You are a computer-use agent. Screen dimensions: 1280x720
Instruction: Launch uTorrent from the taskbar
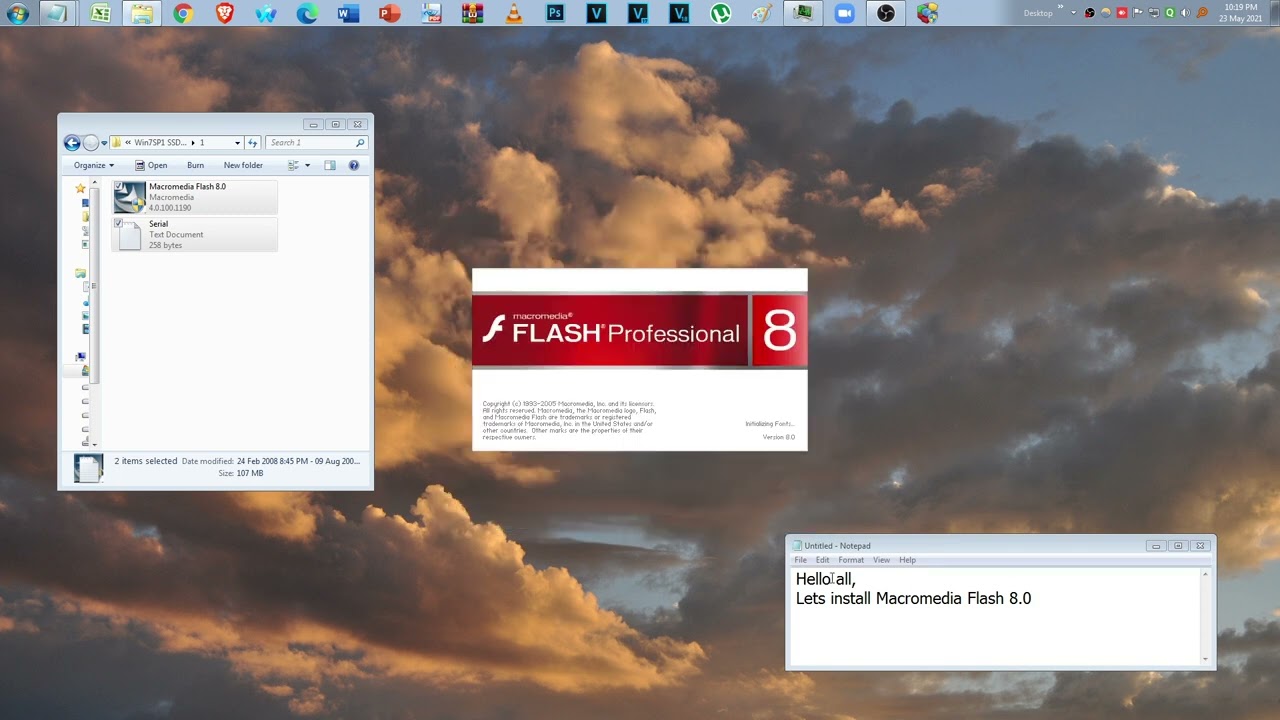coord(720,13)
